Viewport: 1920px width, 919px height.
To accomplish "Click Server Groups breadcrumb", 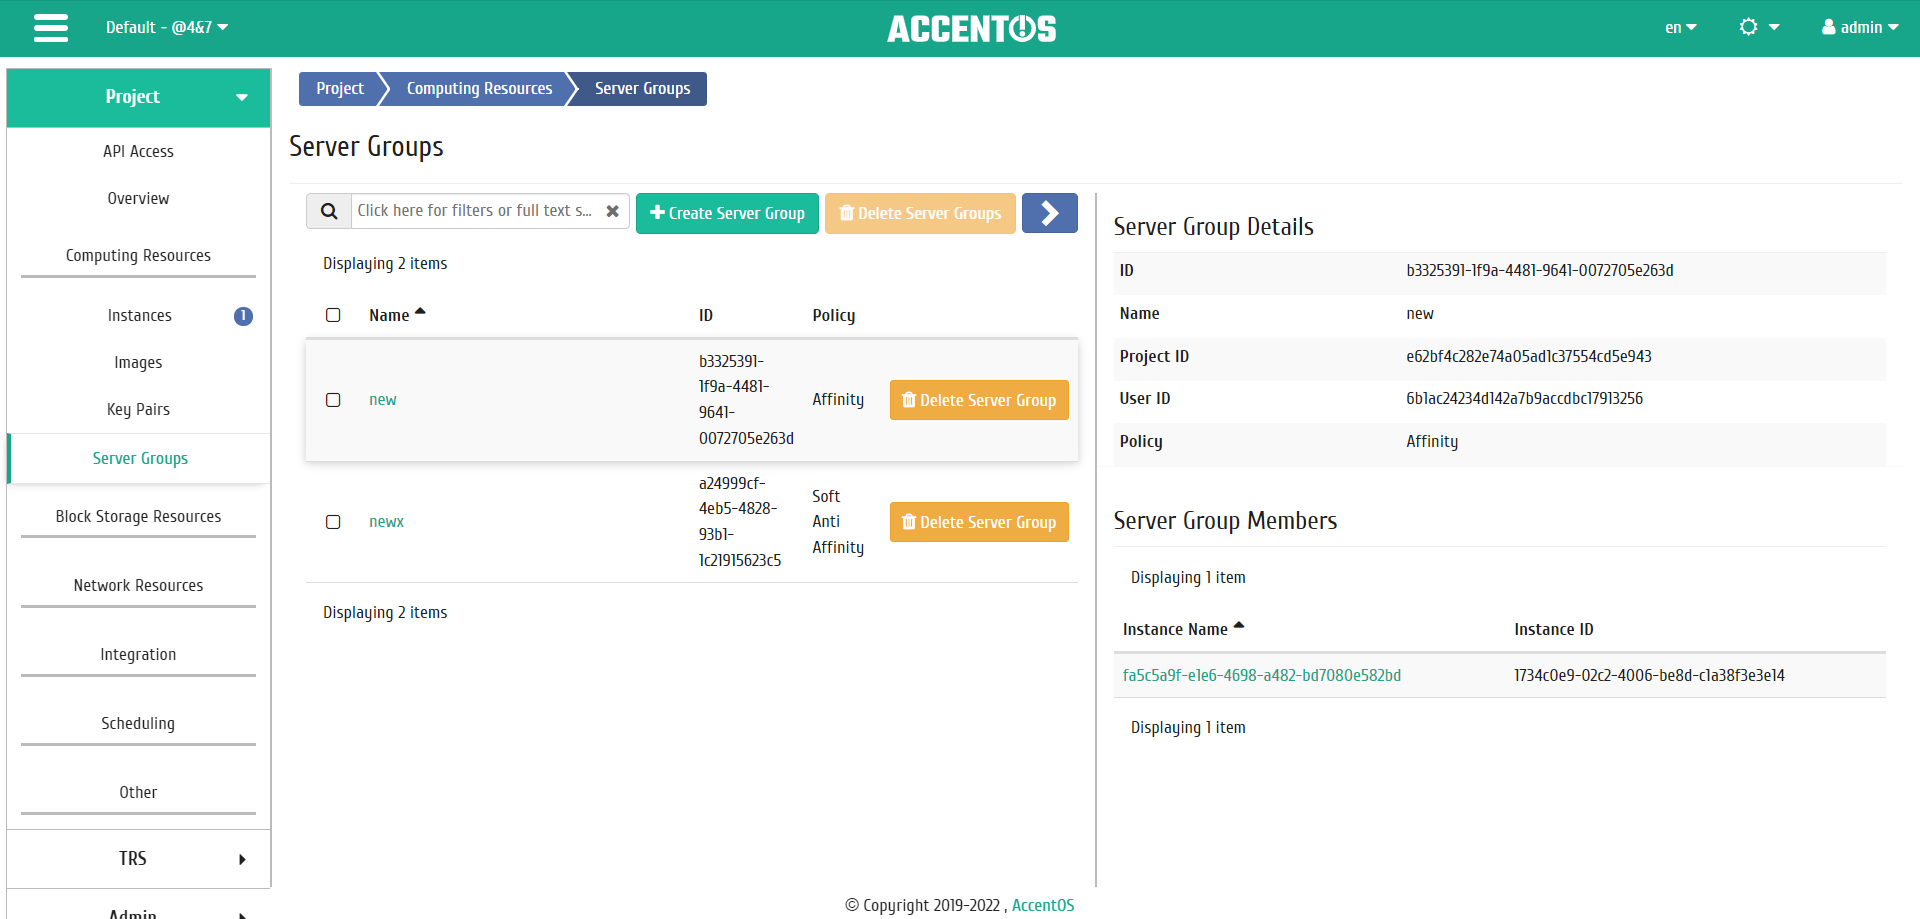I will coord(642,88).
